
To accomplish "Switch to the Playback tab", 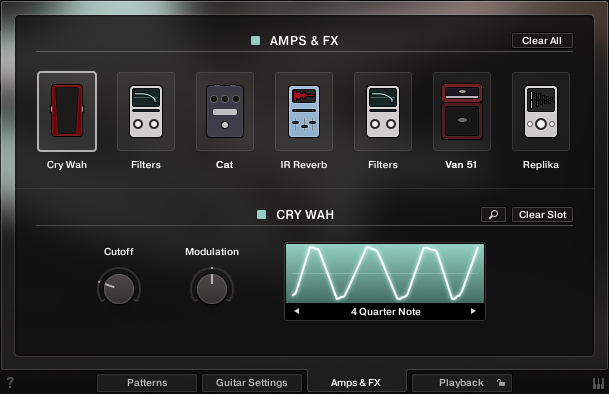I will click(461, 383).
